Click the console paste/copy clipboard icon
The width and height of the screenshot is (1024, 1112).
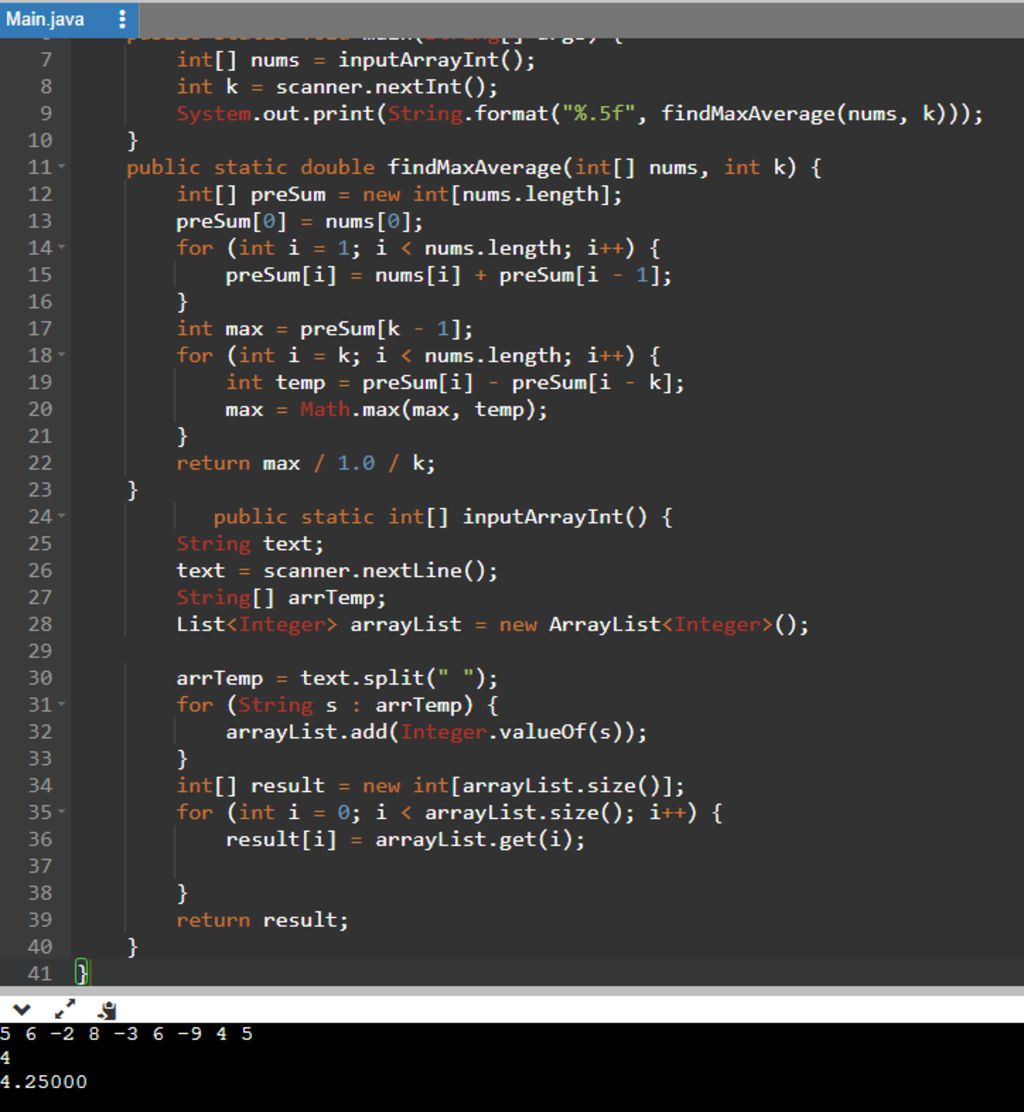(x=107, y=1010)
